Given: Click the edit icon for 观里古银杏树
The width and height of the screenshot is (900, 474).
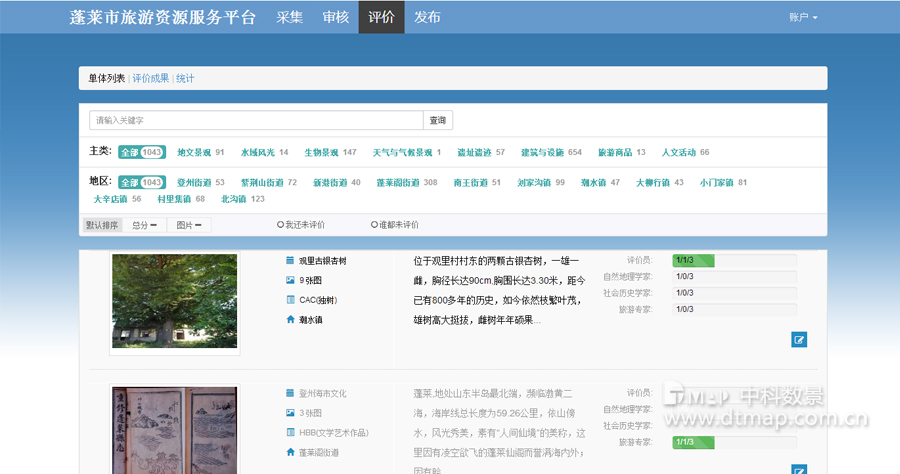Looking at the screenshot, I should pos(799,340).
